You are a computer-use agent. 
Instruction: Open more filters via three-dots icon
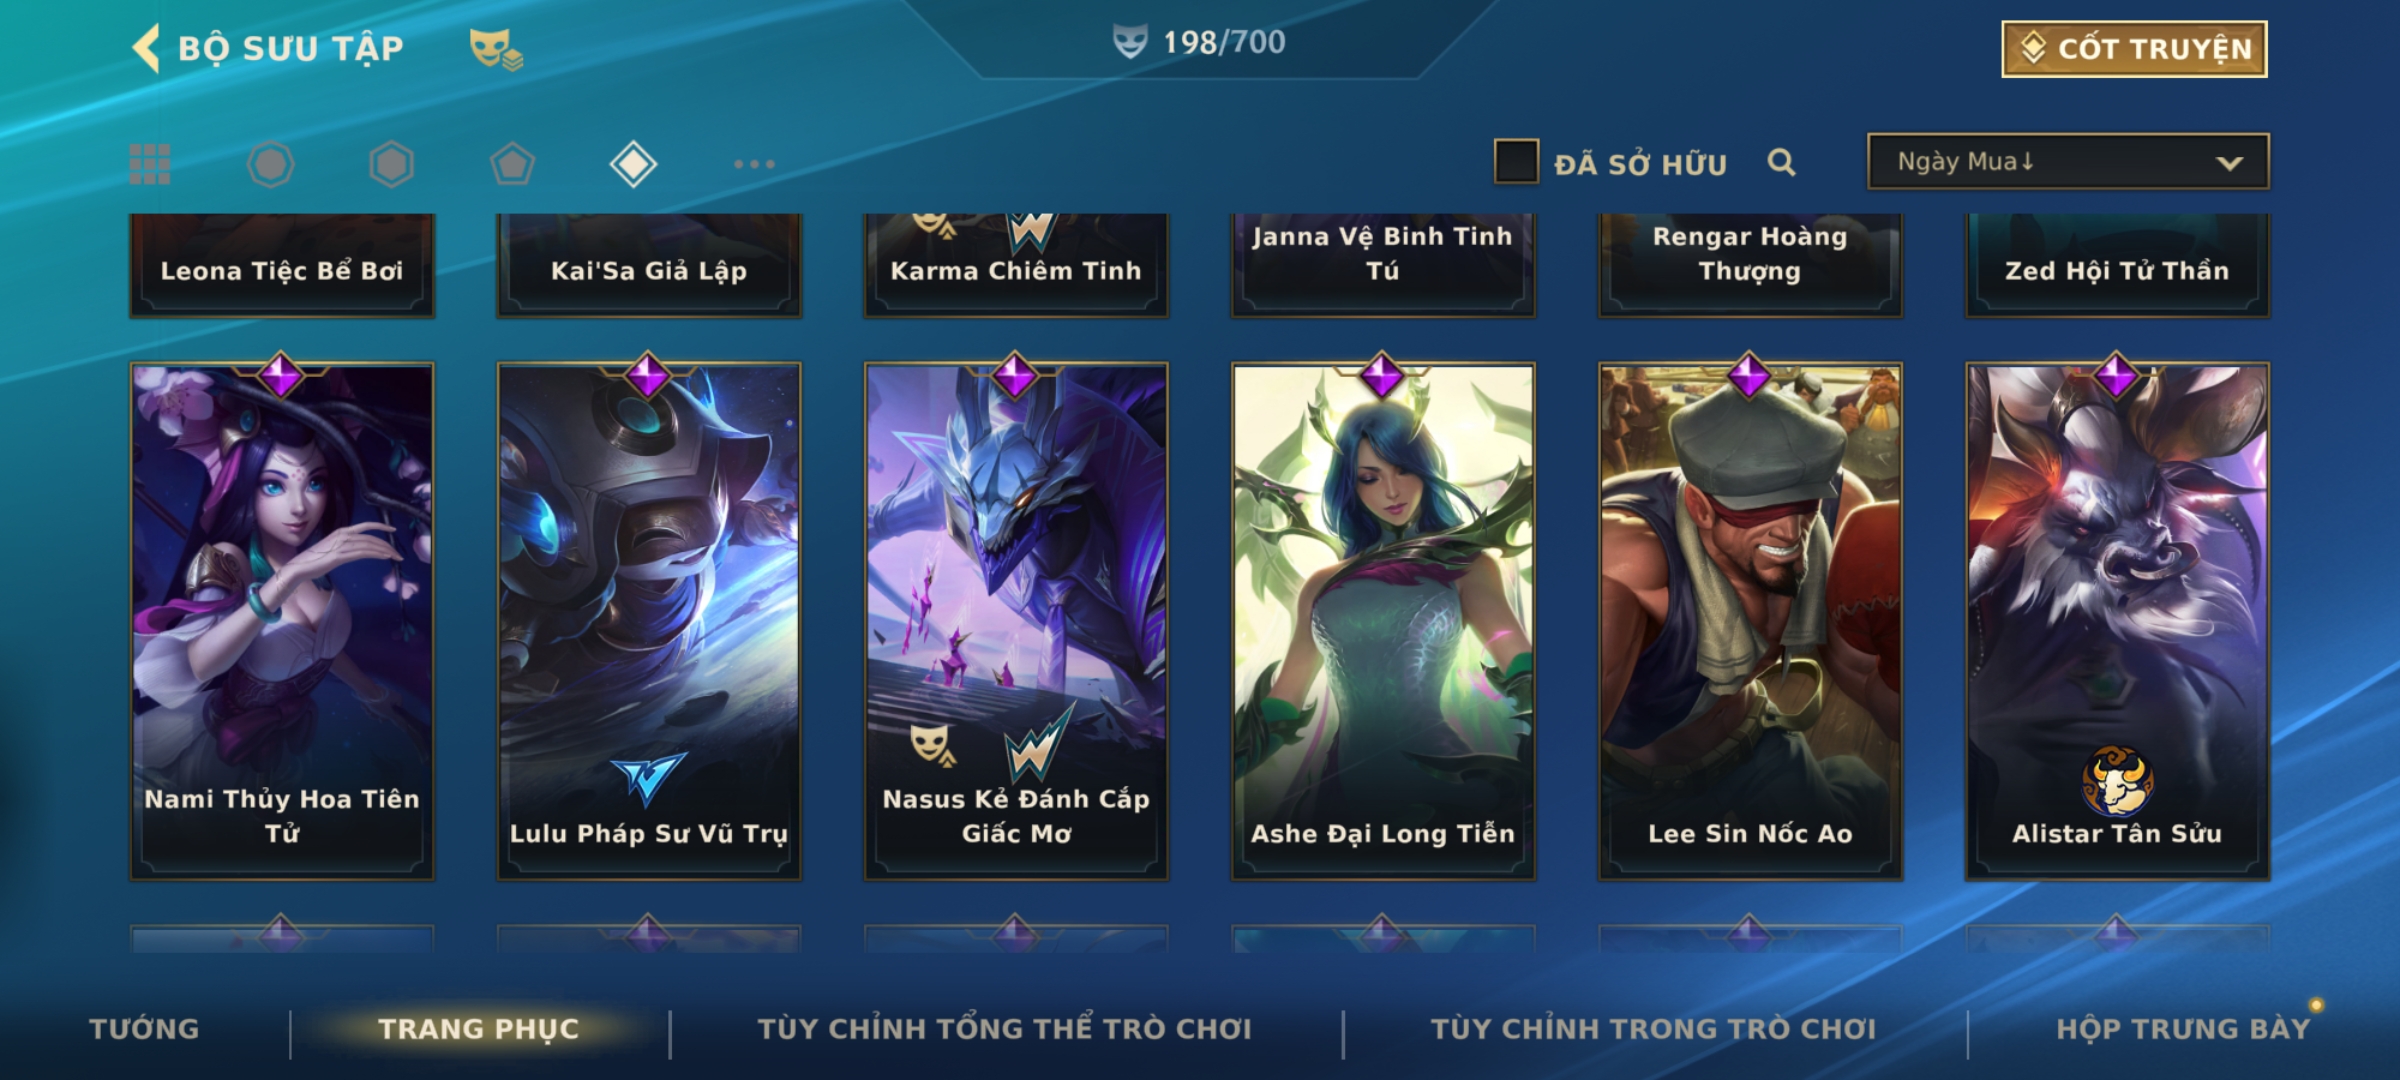coord(754,164)
